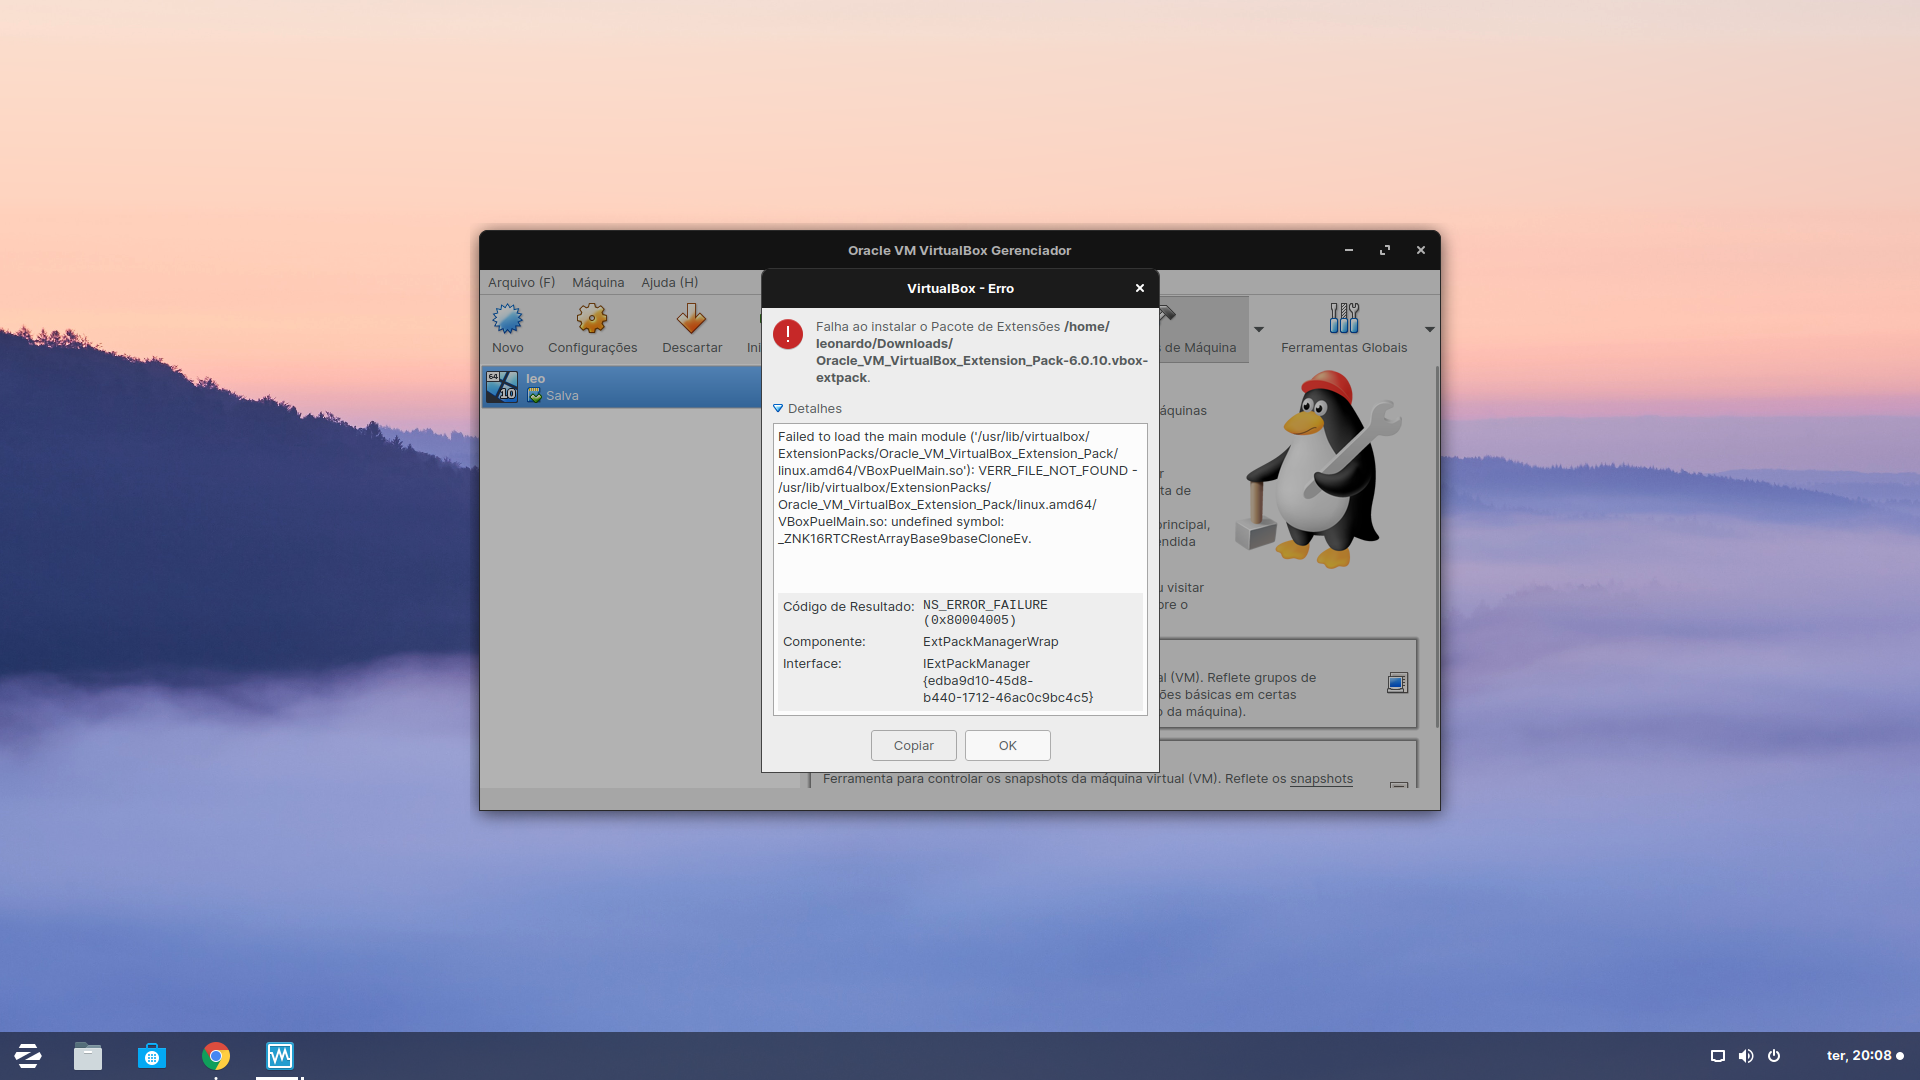Open the Arquivo (F) menu
1920x1080 pixels.
pos(521,283)
